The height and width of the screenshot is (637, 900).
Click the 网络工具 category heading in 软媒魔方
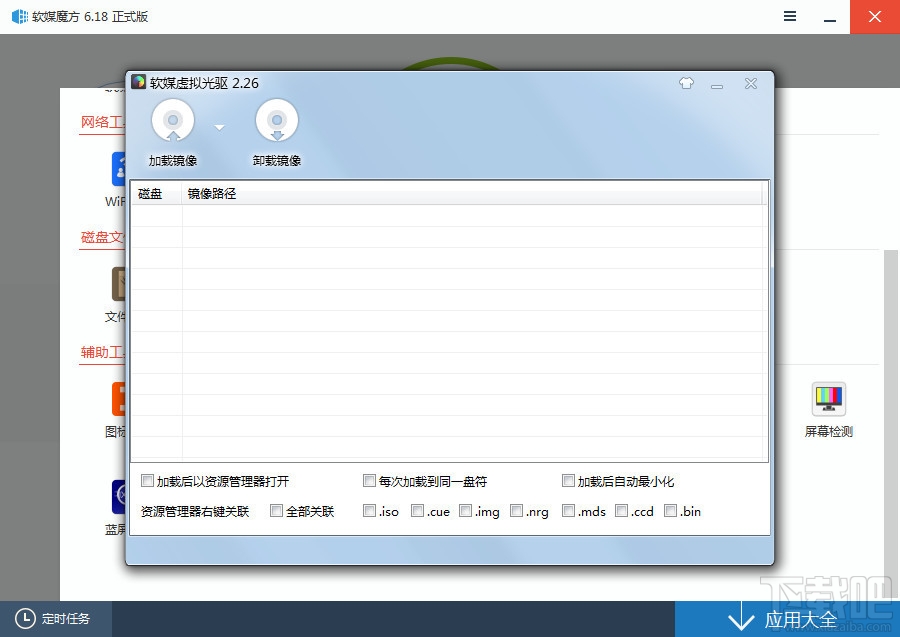(x=102, y=122)
